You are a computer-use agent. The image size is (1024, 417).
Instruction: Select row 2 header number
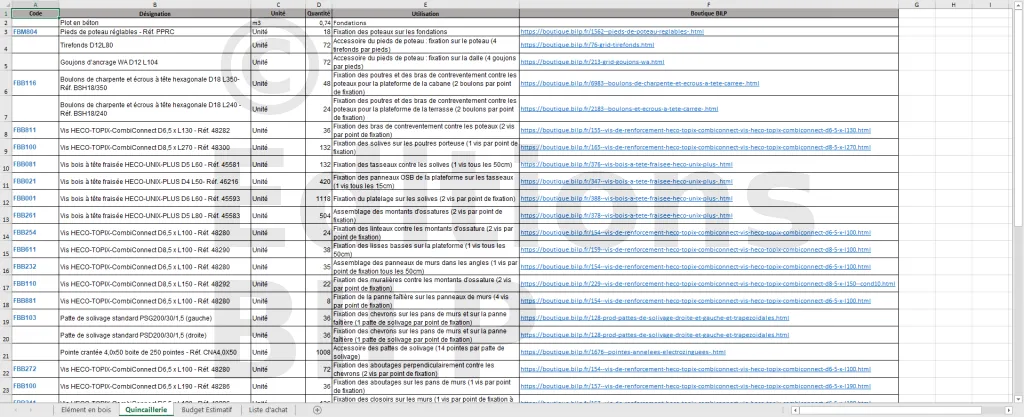5,22
